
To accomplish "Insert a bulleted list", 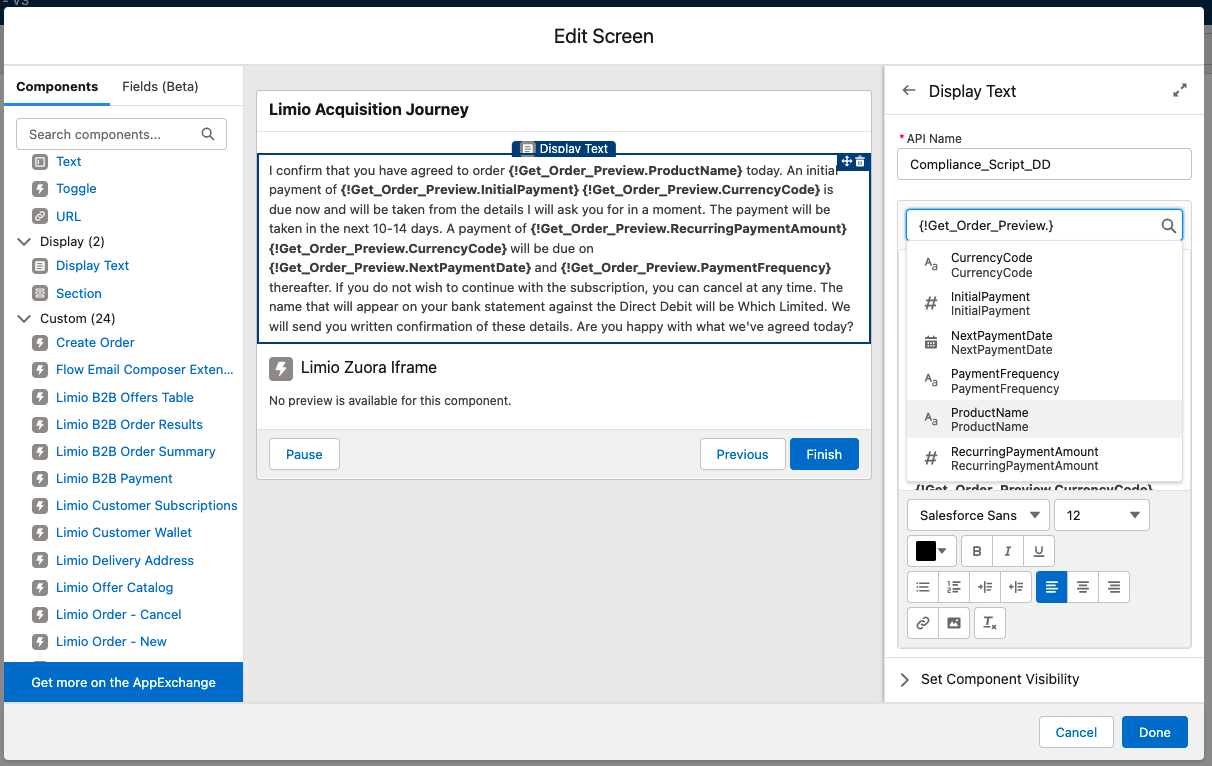I will (923, 587).
